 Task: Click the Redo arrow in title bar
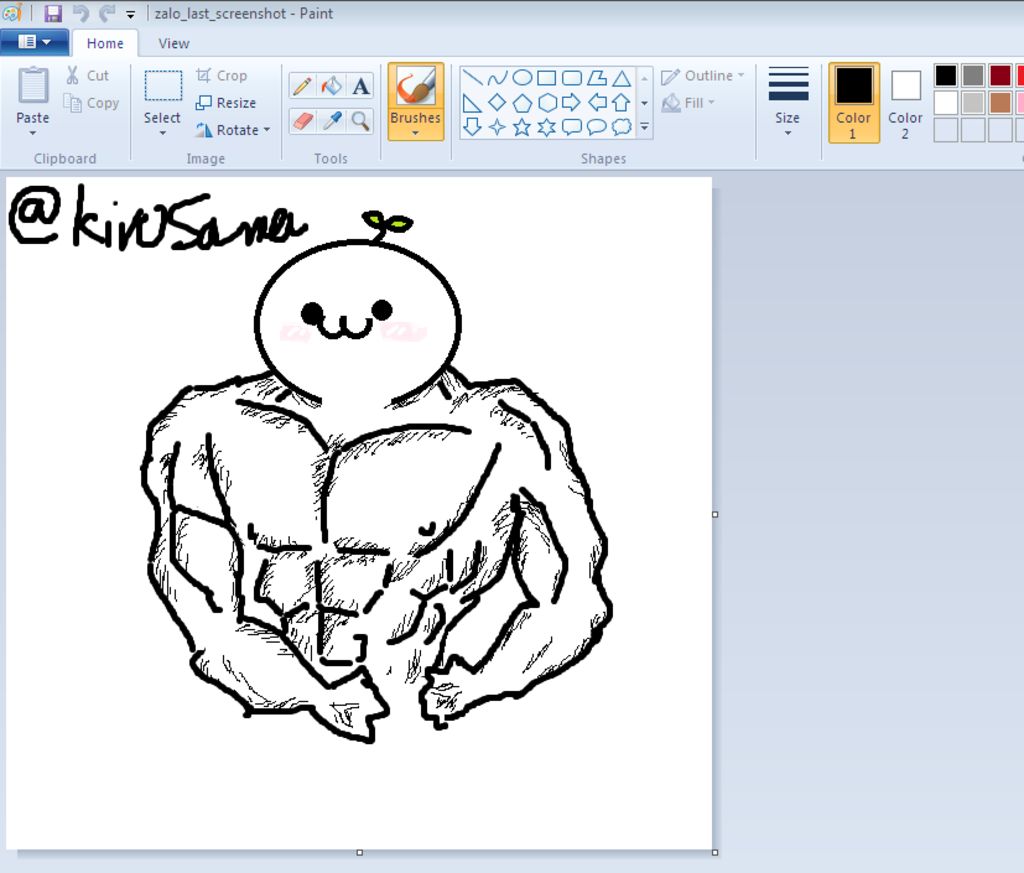click(x=106, y=13)
